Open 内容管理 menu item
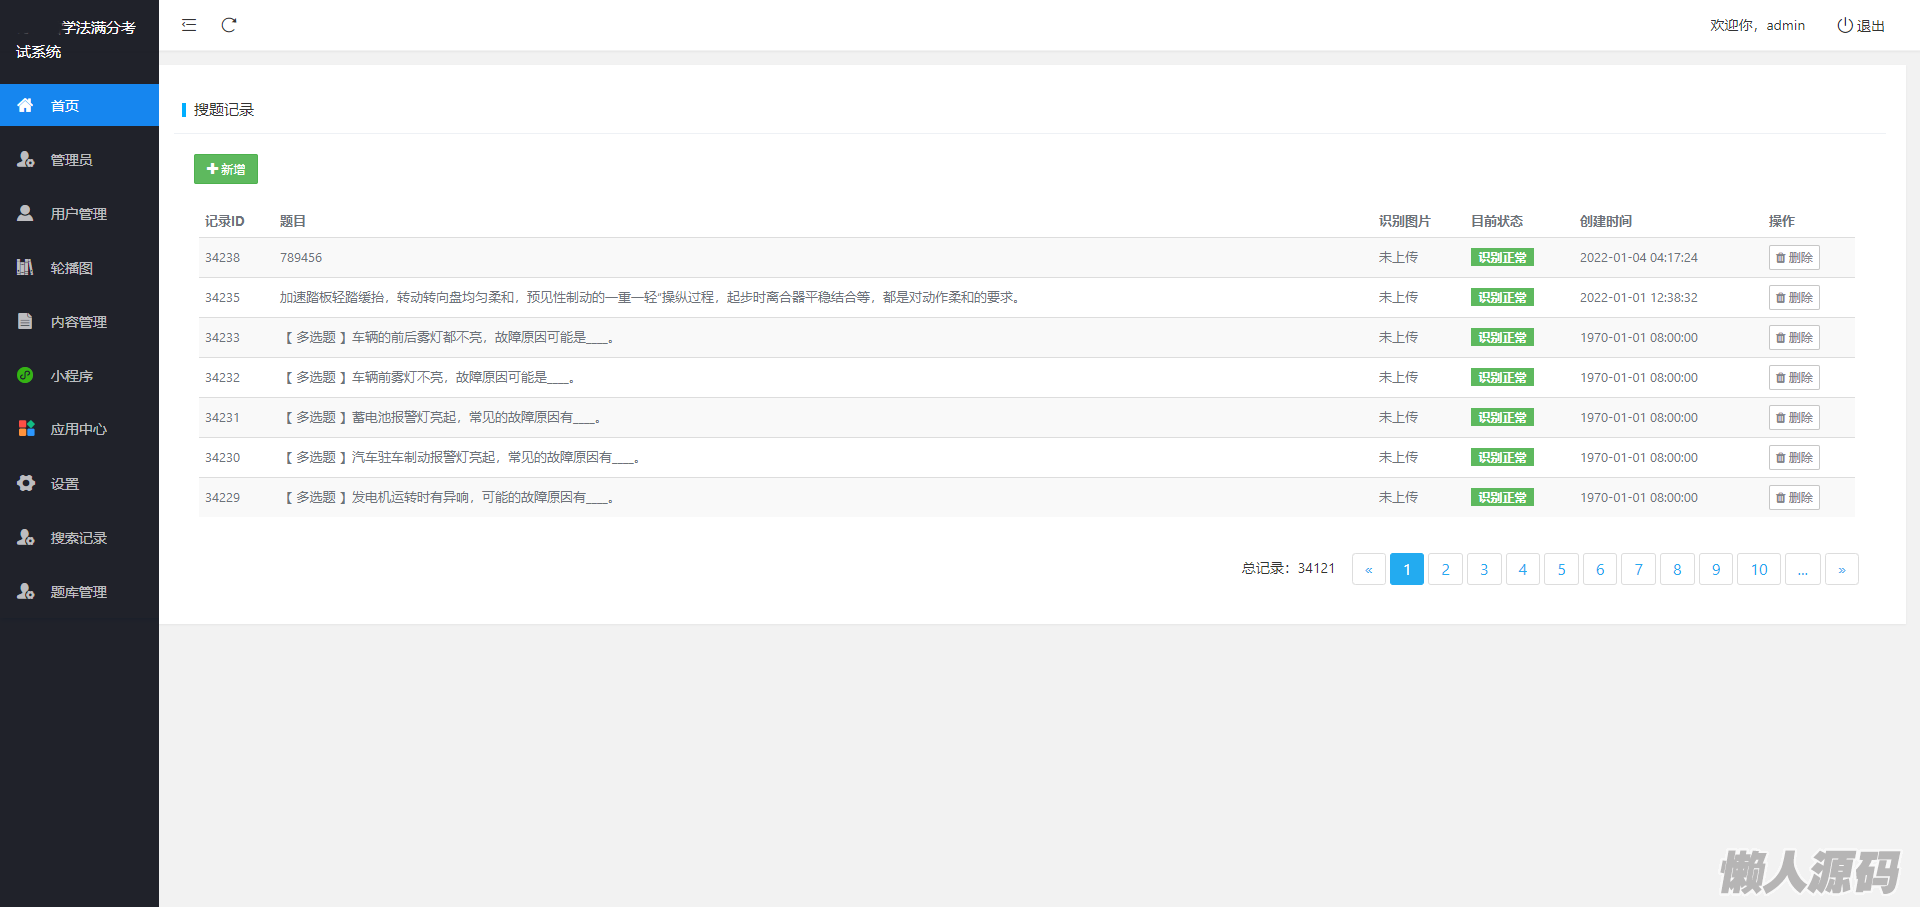Screen dimensions: 1920x907 [79, 321]
